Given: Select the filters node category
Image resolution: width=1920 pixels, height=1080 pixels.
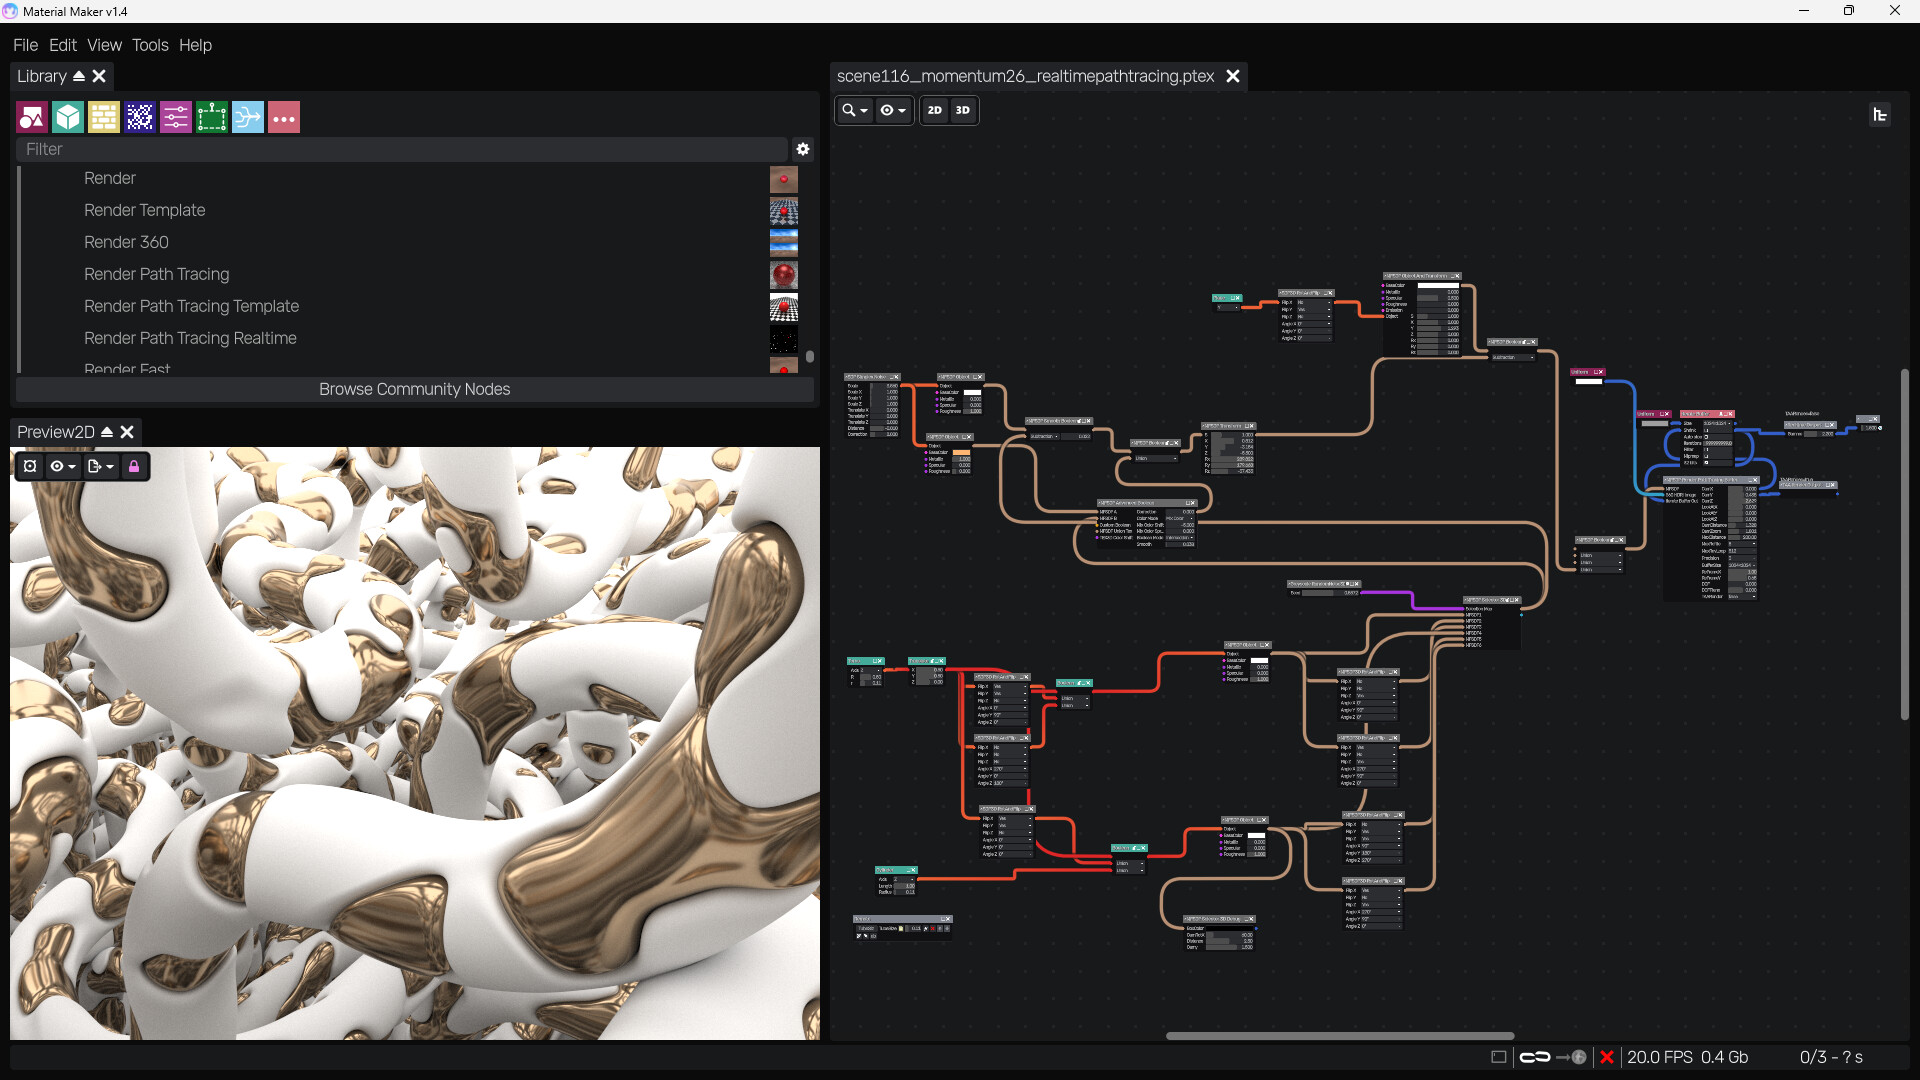Looking at the screenshot, I should [x=175, y=117].
